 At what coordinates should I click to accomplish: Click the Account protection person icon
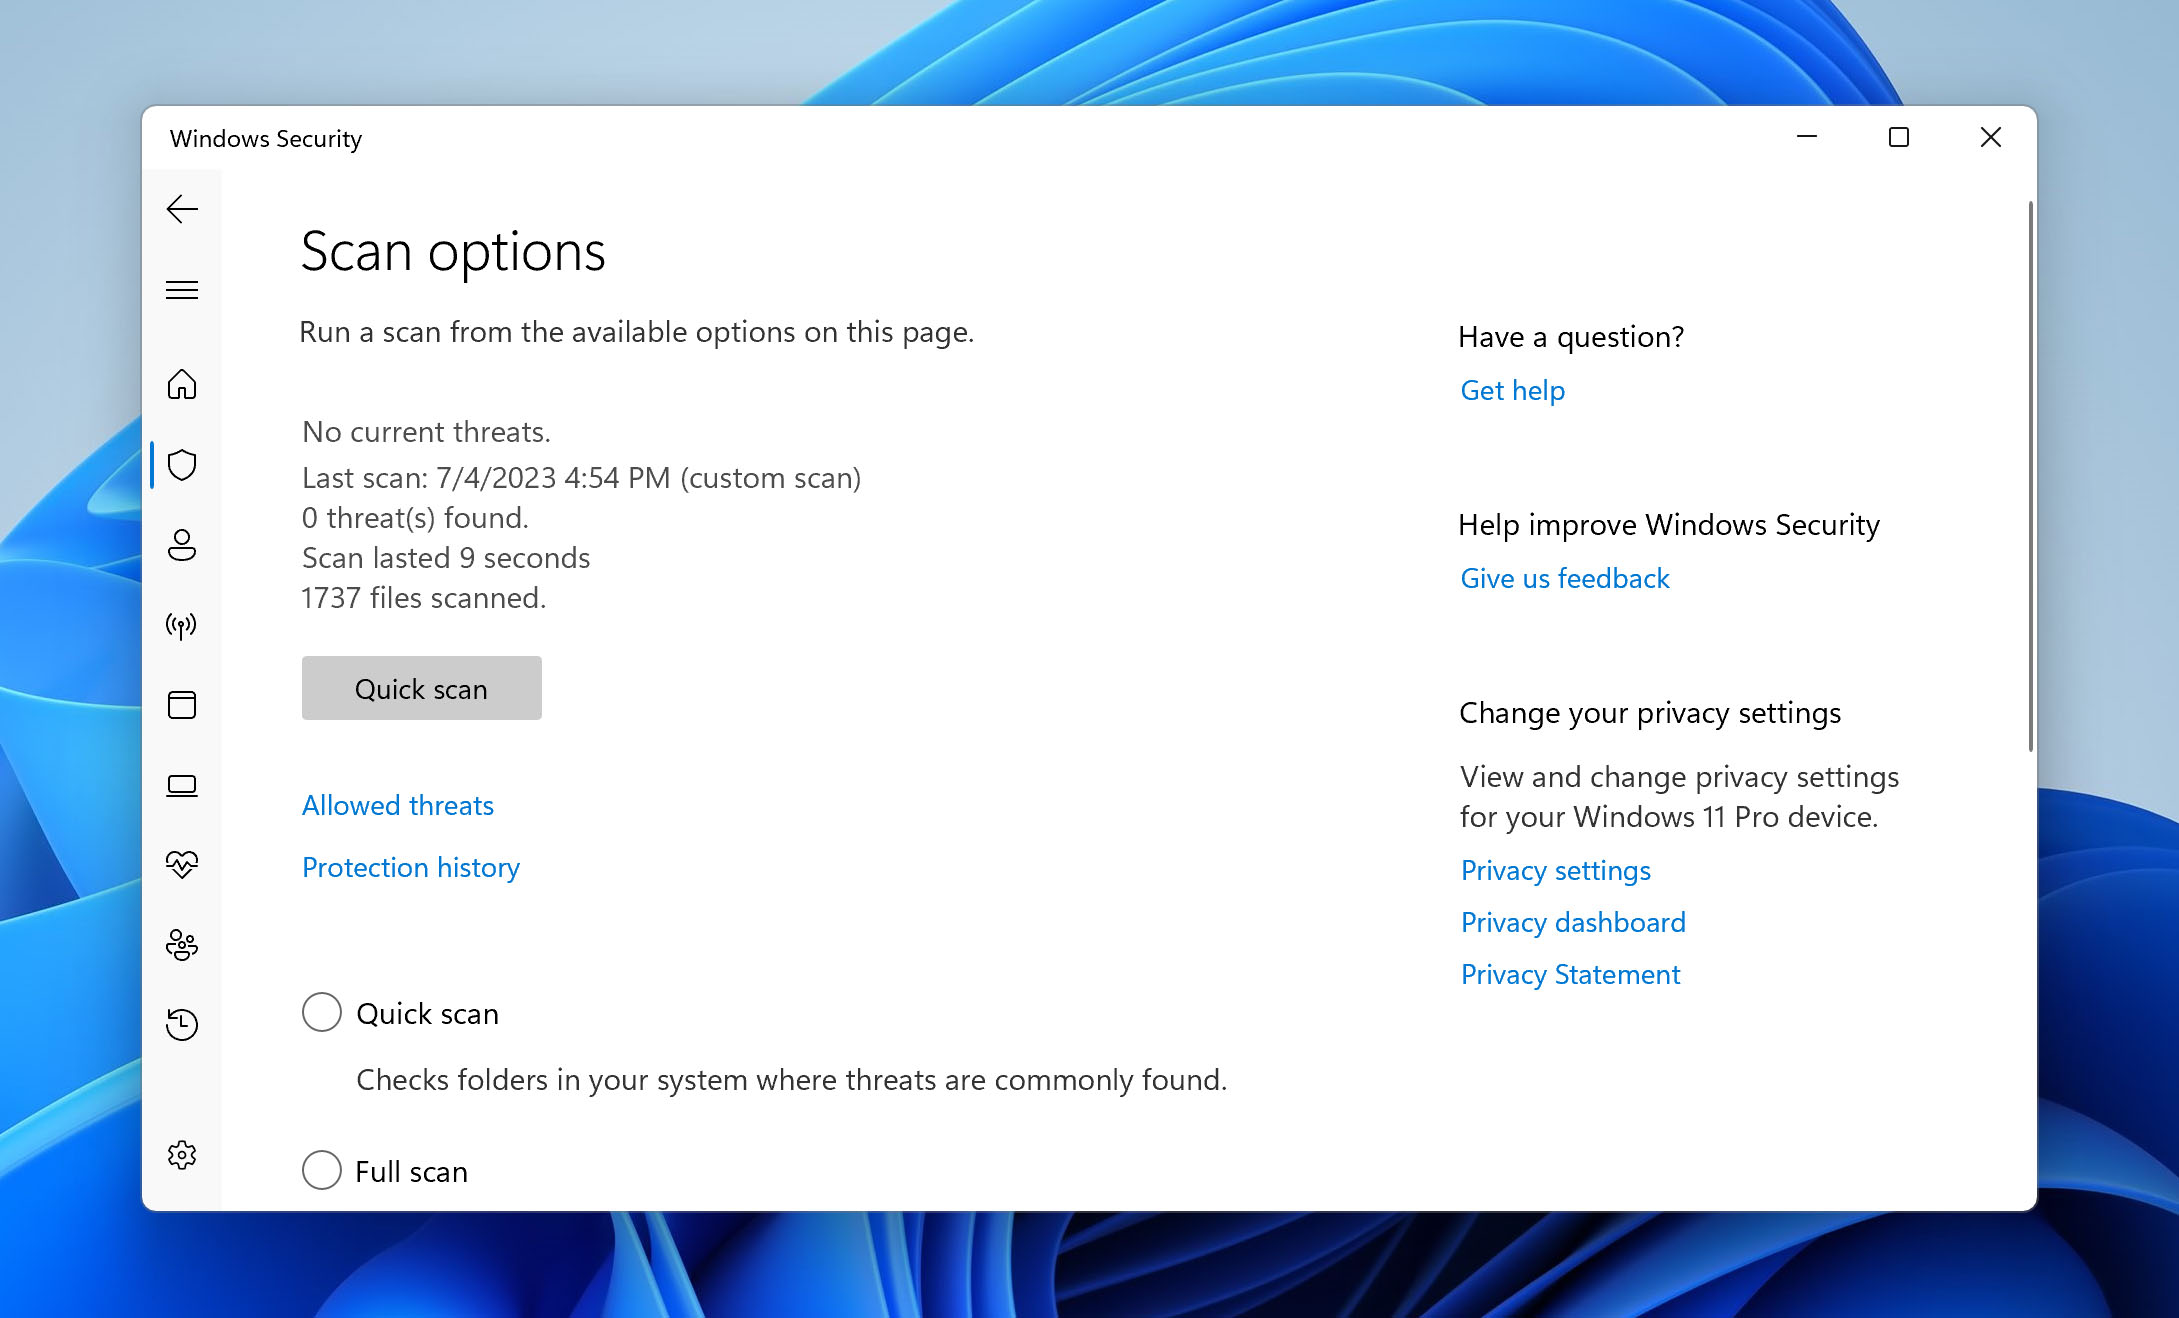pos(184,545)
